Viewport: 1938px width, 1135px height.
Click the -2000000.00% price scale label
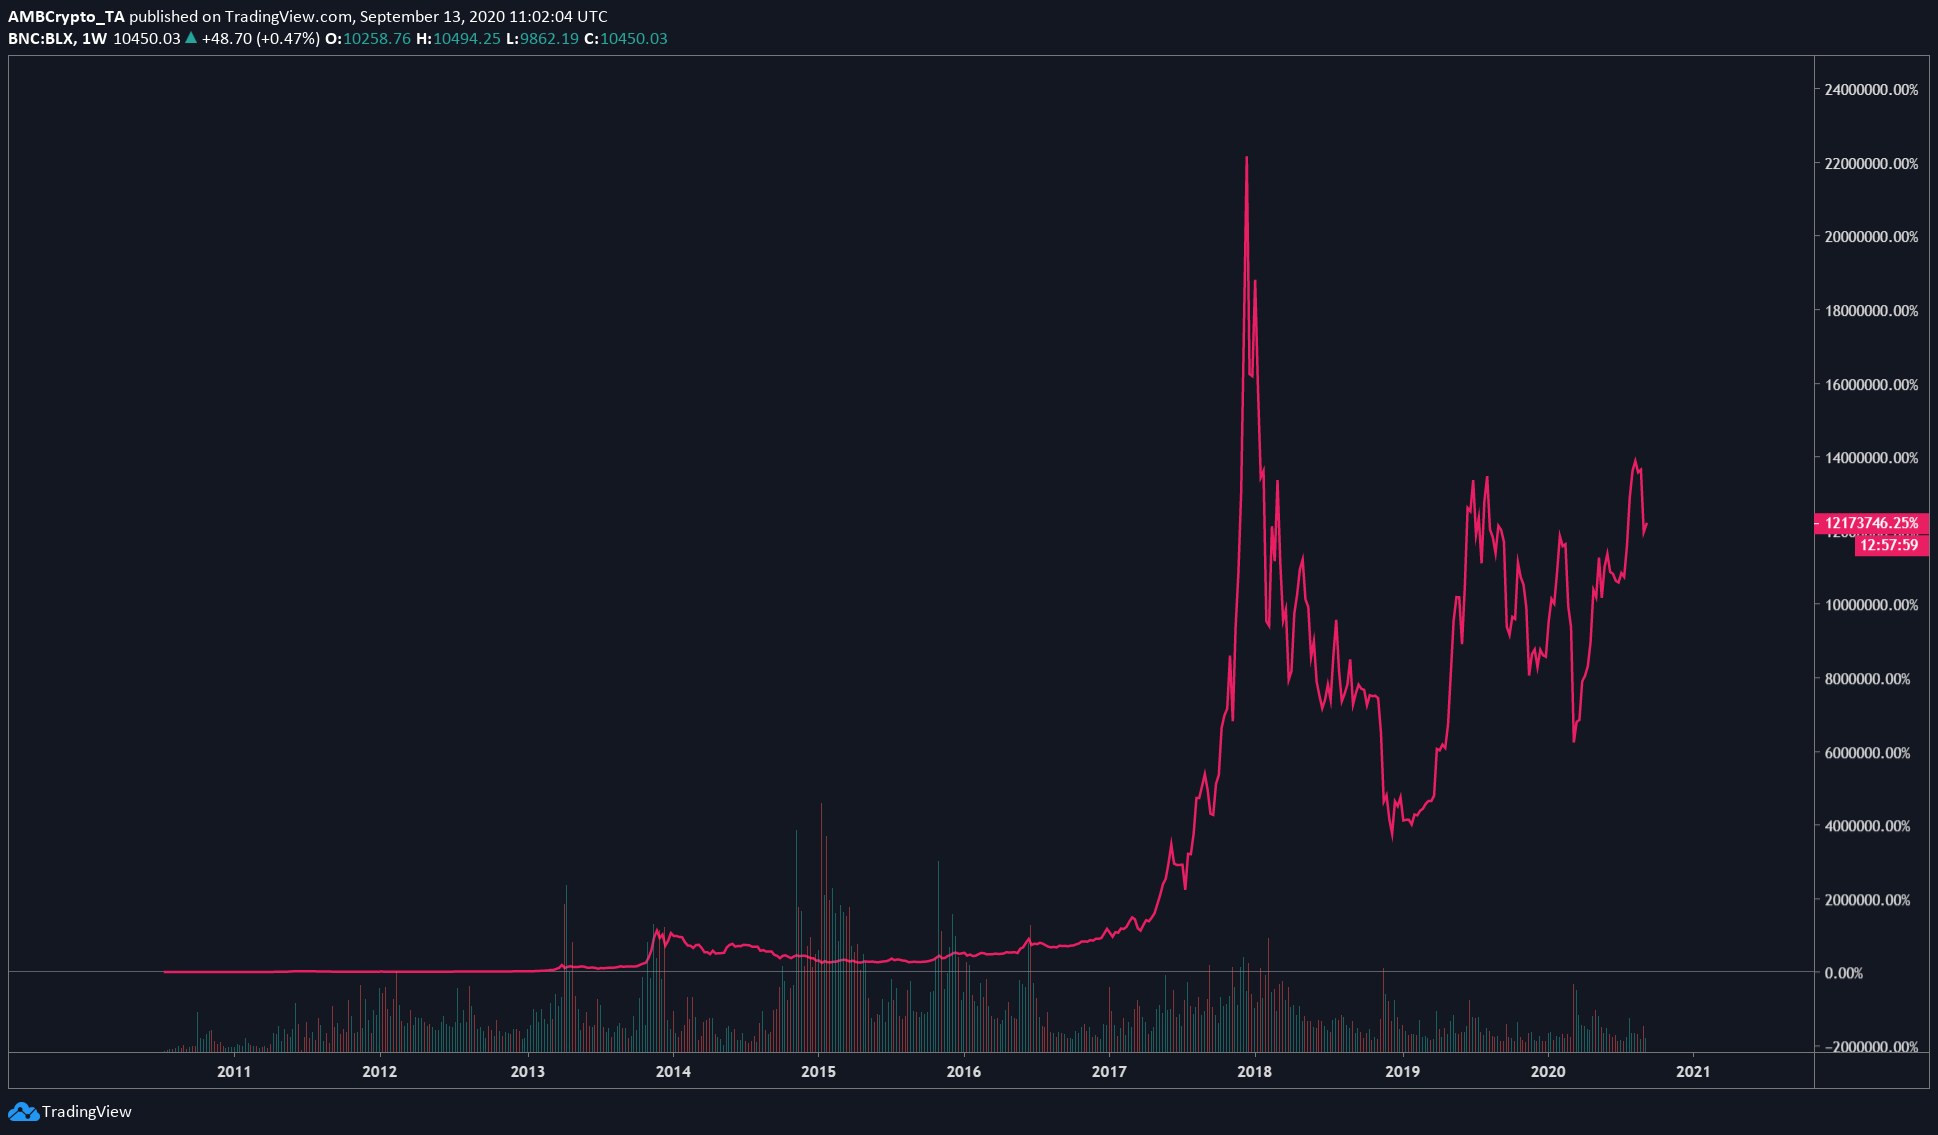(x=1871, y=1047)
